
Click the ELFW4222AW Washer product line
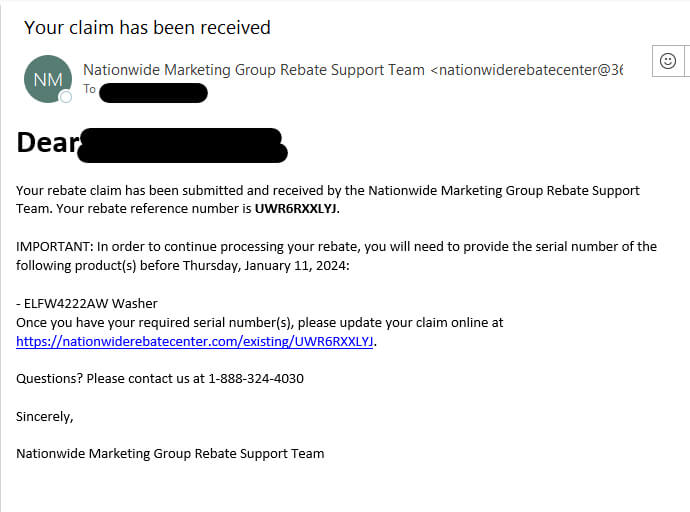coord(87,303)
